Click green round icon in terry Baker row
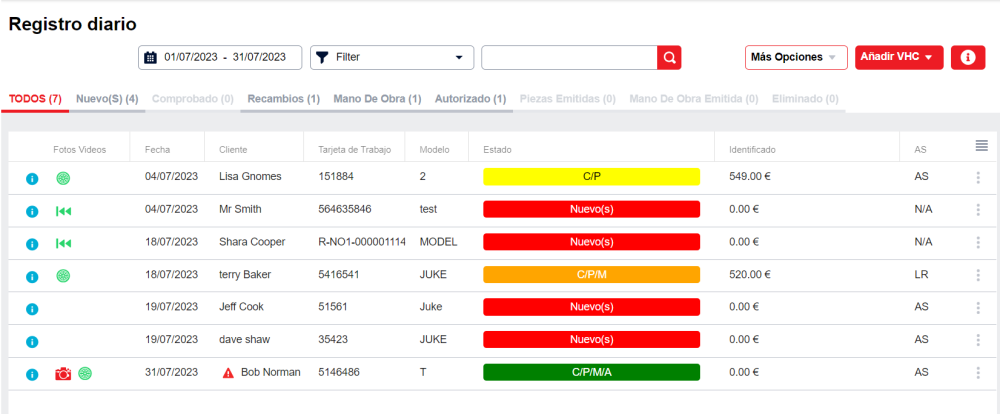Viewport: 1000px width, 414px height. tap(63, 276)
